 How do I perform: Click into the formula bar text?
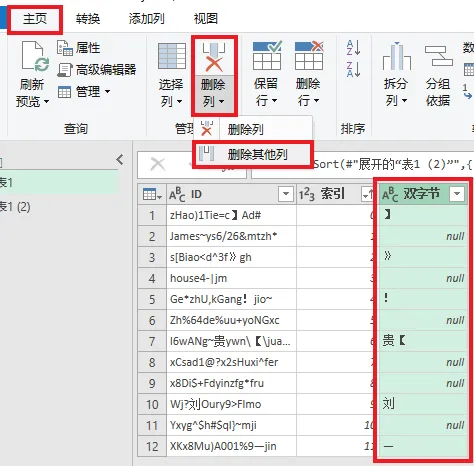(393, 164)
